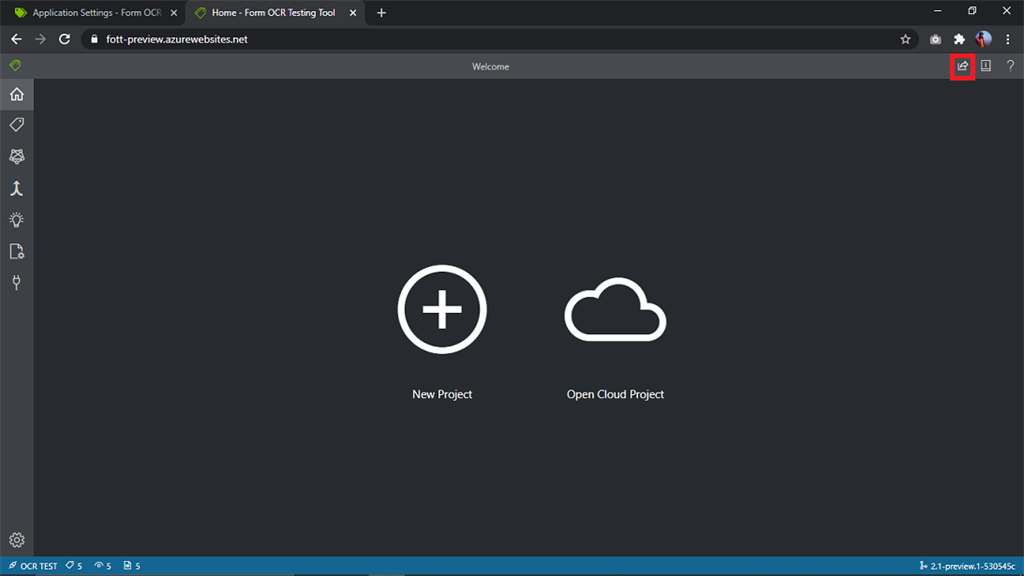
Task: Open a new browser tab
Action: [381, 13]
